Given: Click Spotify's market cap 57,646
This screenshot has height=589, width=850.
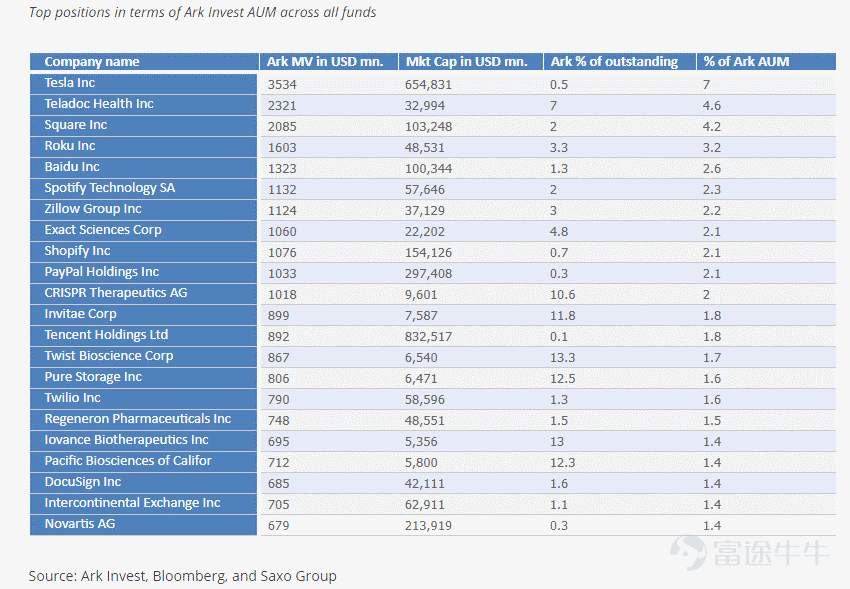Looking at the screenshot, I should [x=425, y=190].
